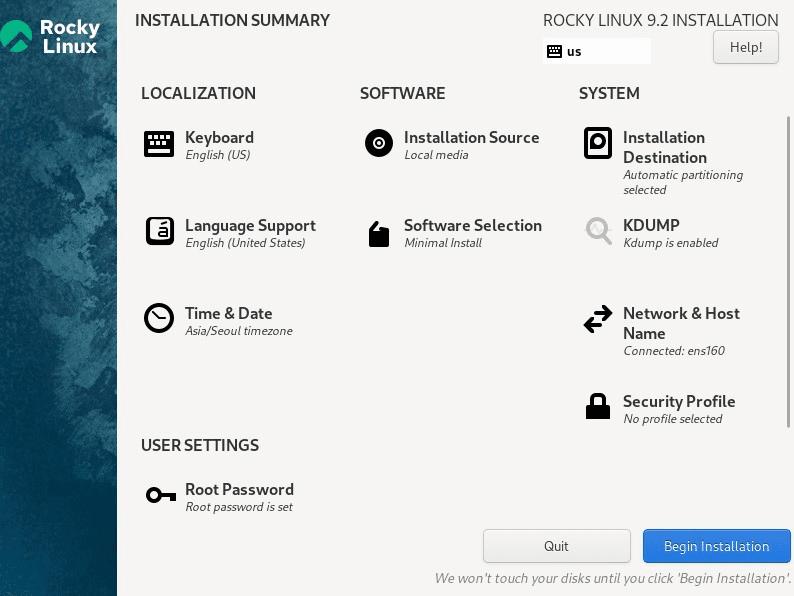Screen dimensions: 794x596
Task: Click the USER SETTINGS section heading
Action: 200,445
